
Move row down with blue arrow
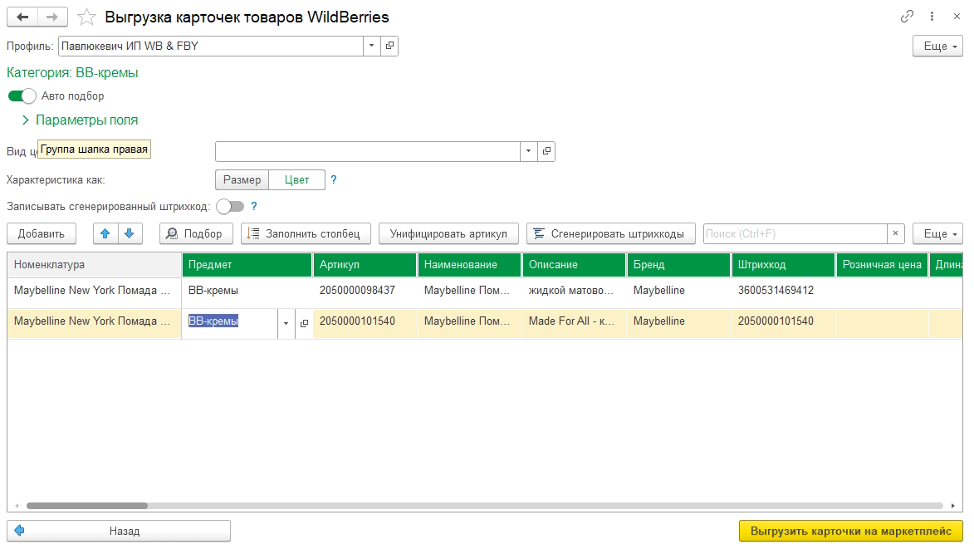pyautogui.click(x=130, y=233)
